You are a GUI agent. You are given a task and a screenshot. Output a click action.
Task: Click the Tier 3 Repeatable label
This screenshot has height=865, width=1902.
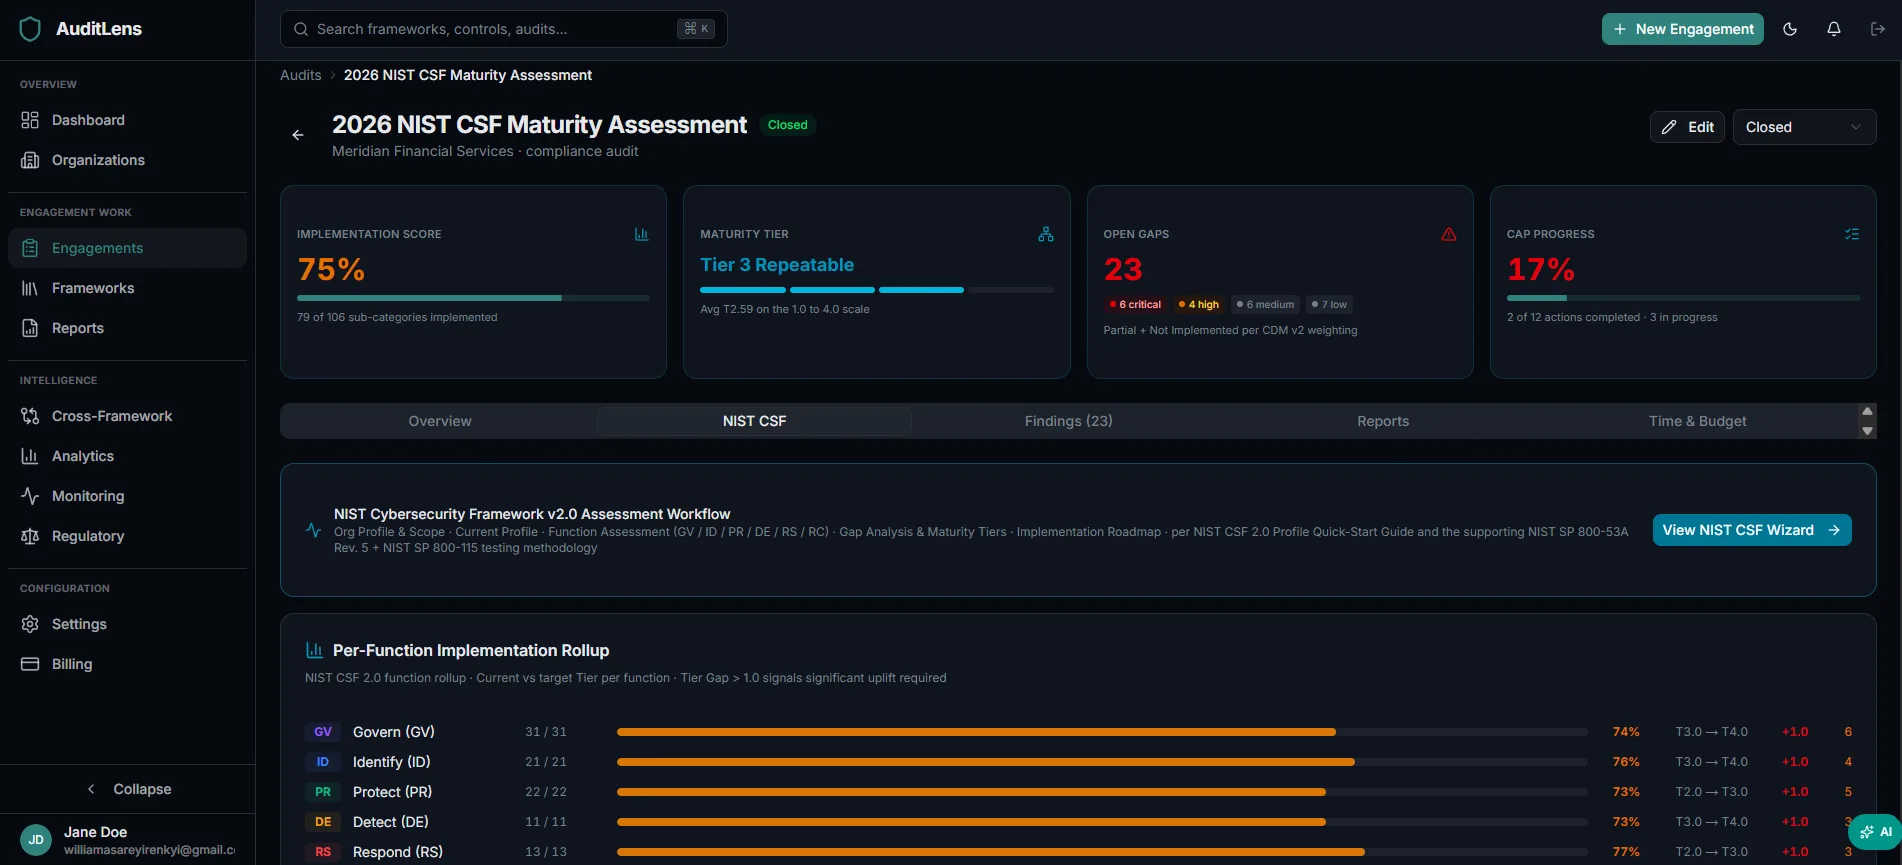click(x=777, y=265)
